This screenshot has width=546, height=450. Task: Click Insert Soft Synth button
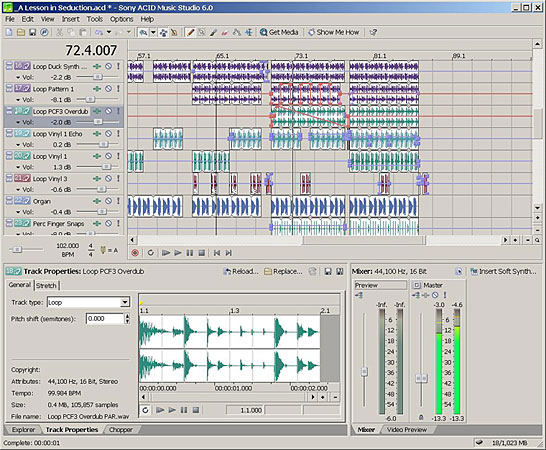(503, 272)
